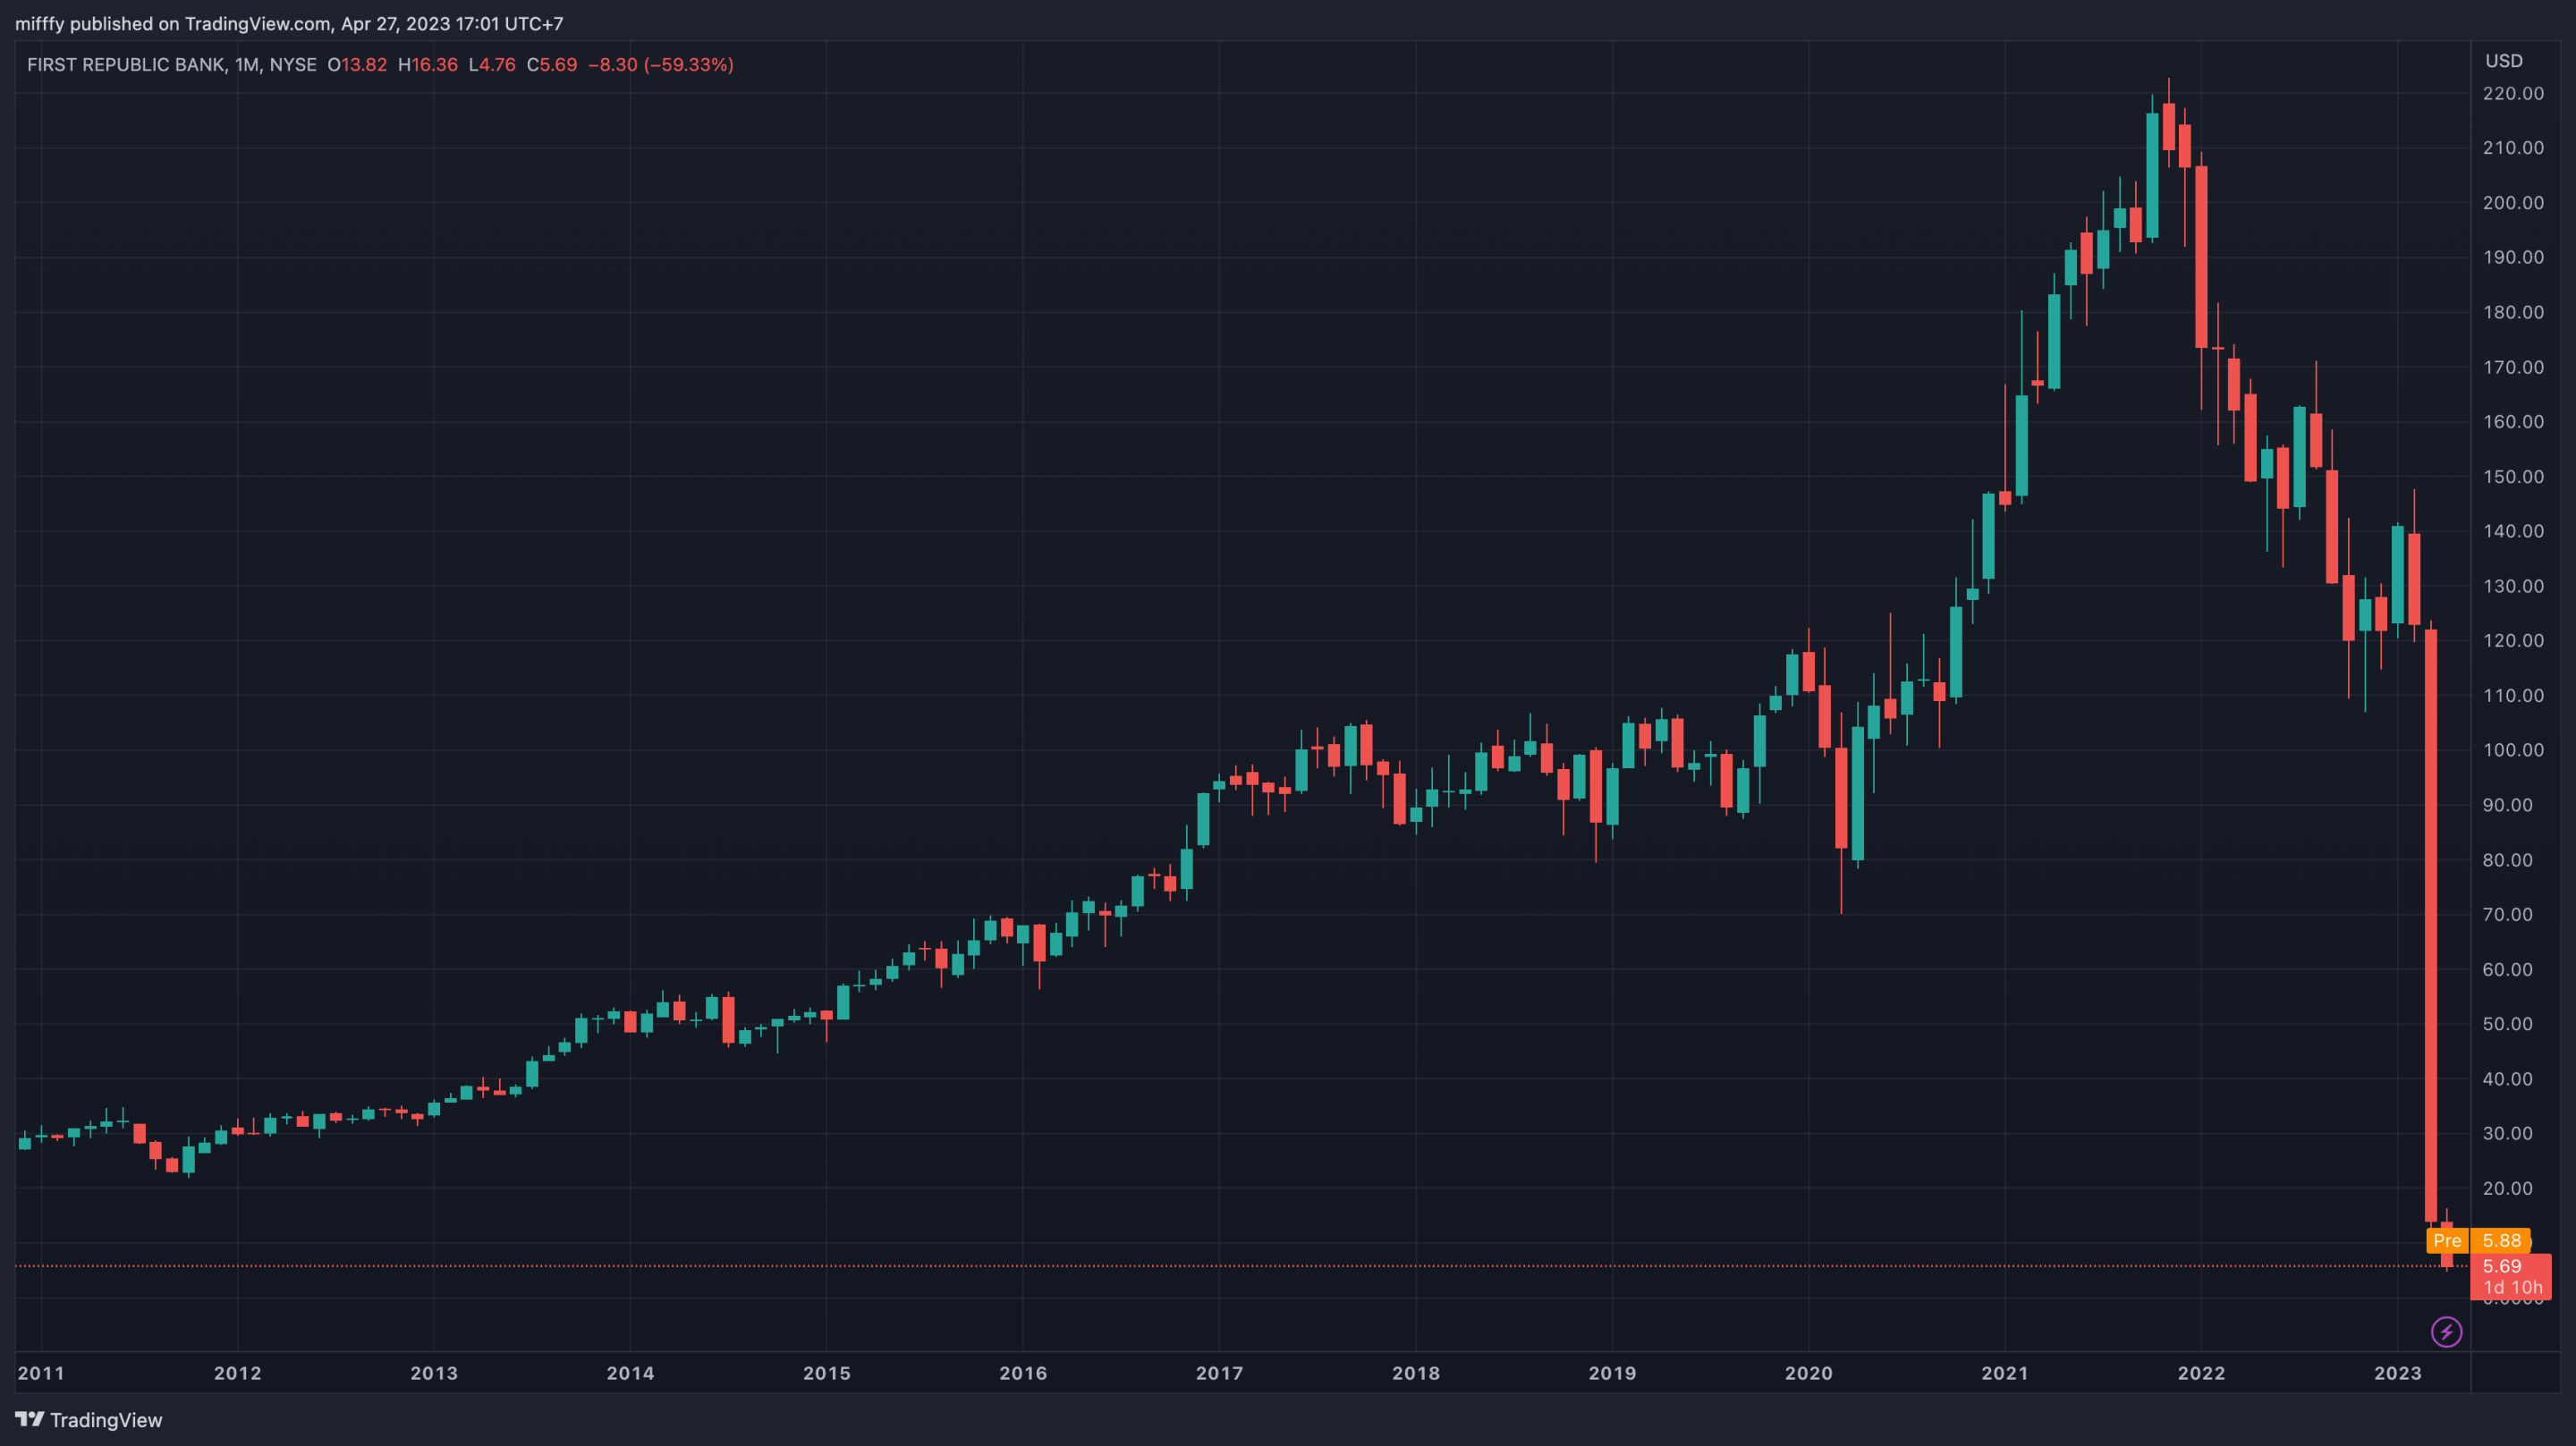2576x1446 pixels.
Task: Click the 2020 label on time axis
Action: (x=1808, y=1373)
